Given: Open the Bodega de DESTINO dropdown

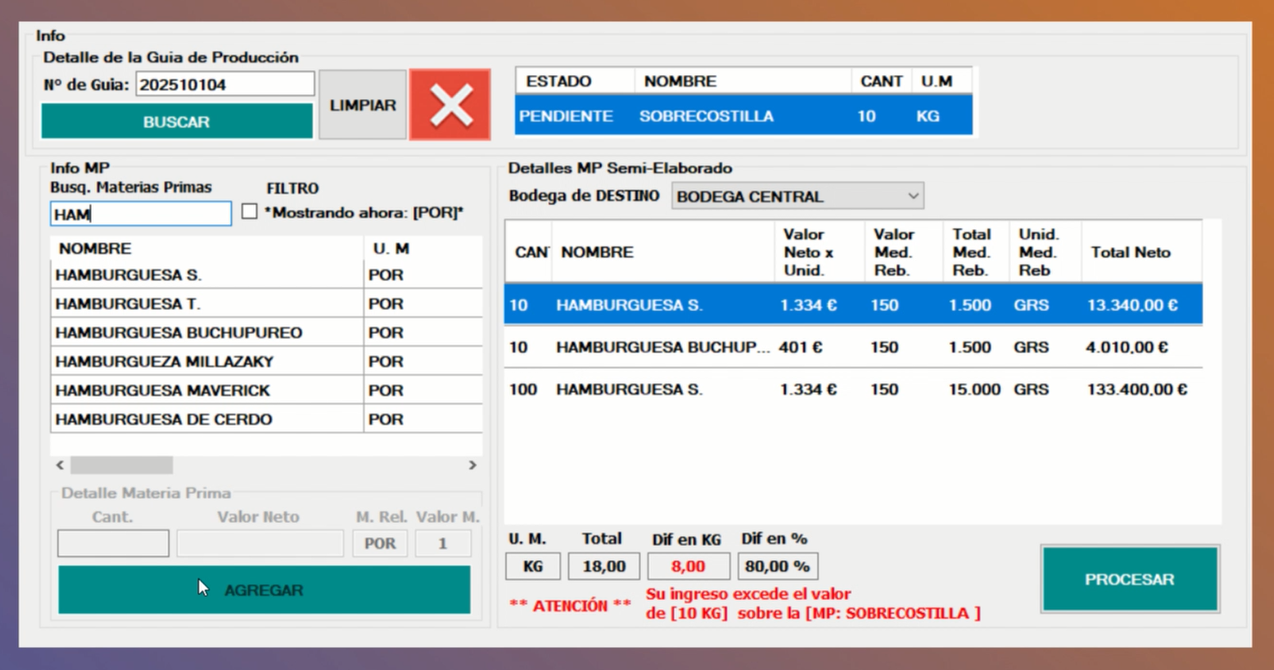Looking at the screenshot, I should pyautogui.click(x=797, y=196).
